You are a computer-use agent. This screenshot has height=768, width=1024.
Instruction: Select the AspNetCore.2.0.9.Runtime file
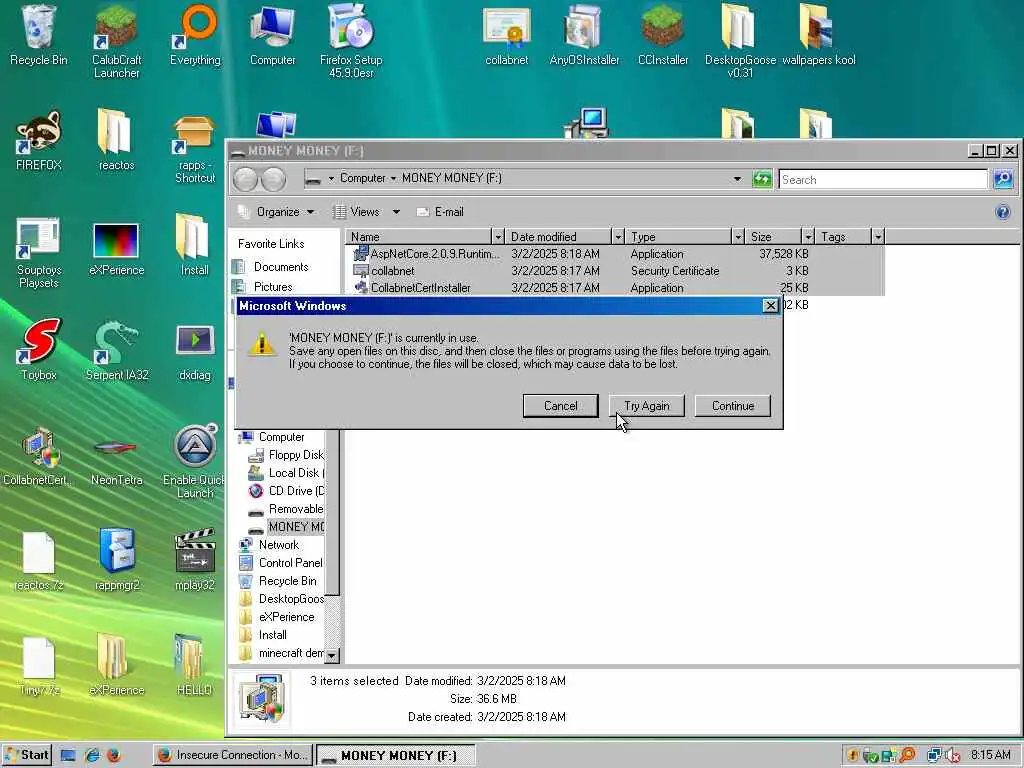[x=615, y=253]
